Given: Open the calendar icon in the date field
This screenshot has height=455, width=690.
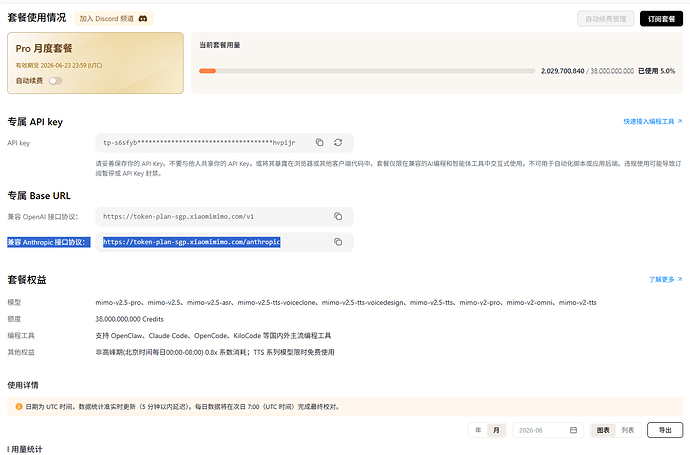Looking at the screenshot, I should 573,430.
